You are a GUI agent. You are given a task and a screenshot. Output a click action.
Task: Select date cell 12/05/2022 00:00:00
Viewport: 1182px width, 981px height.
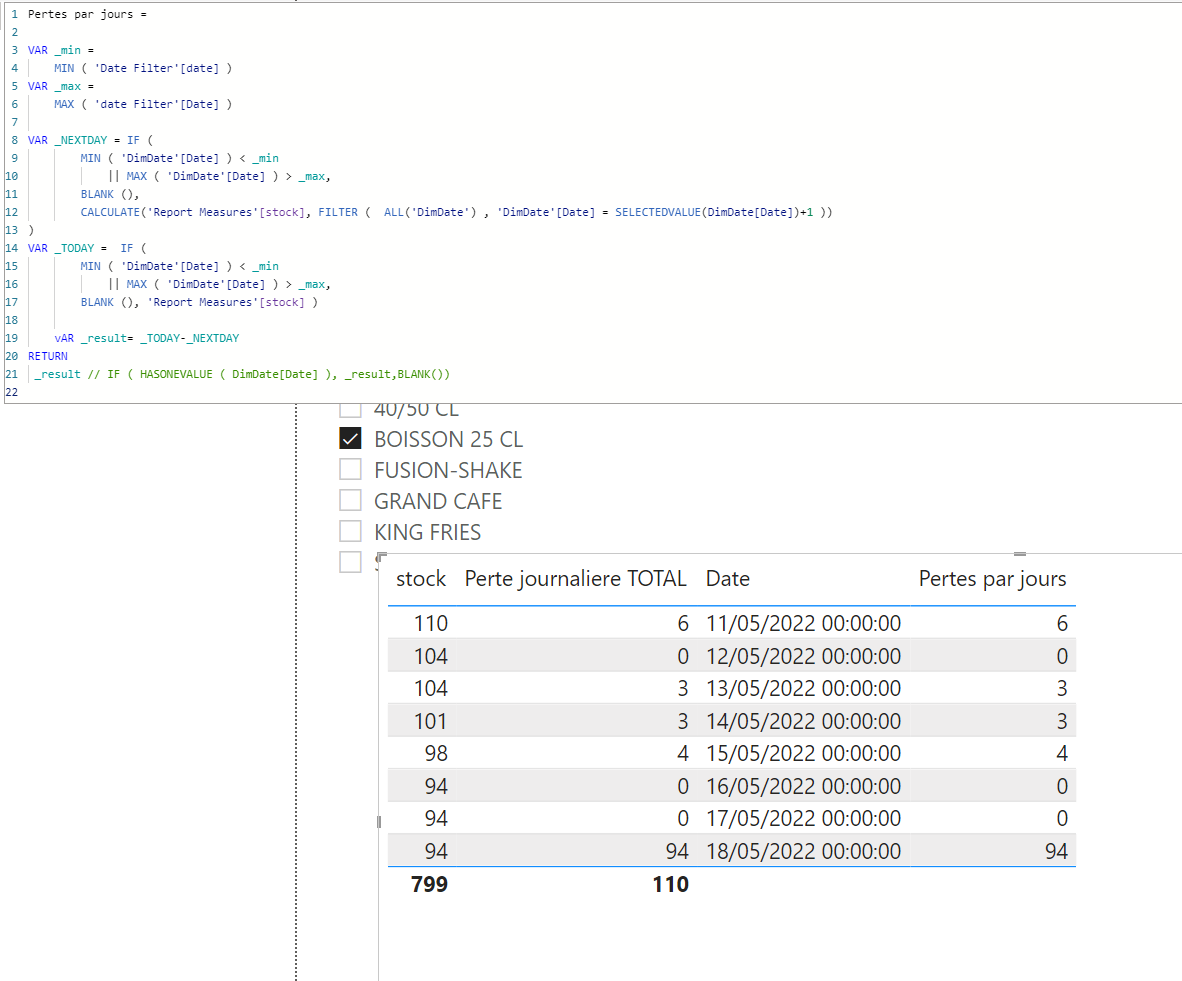[x=803, y=656]
